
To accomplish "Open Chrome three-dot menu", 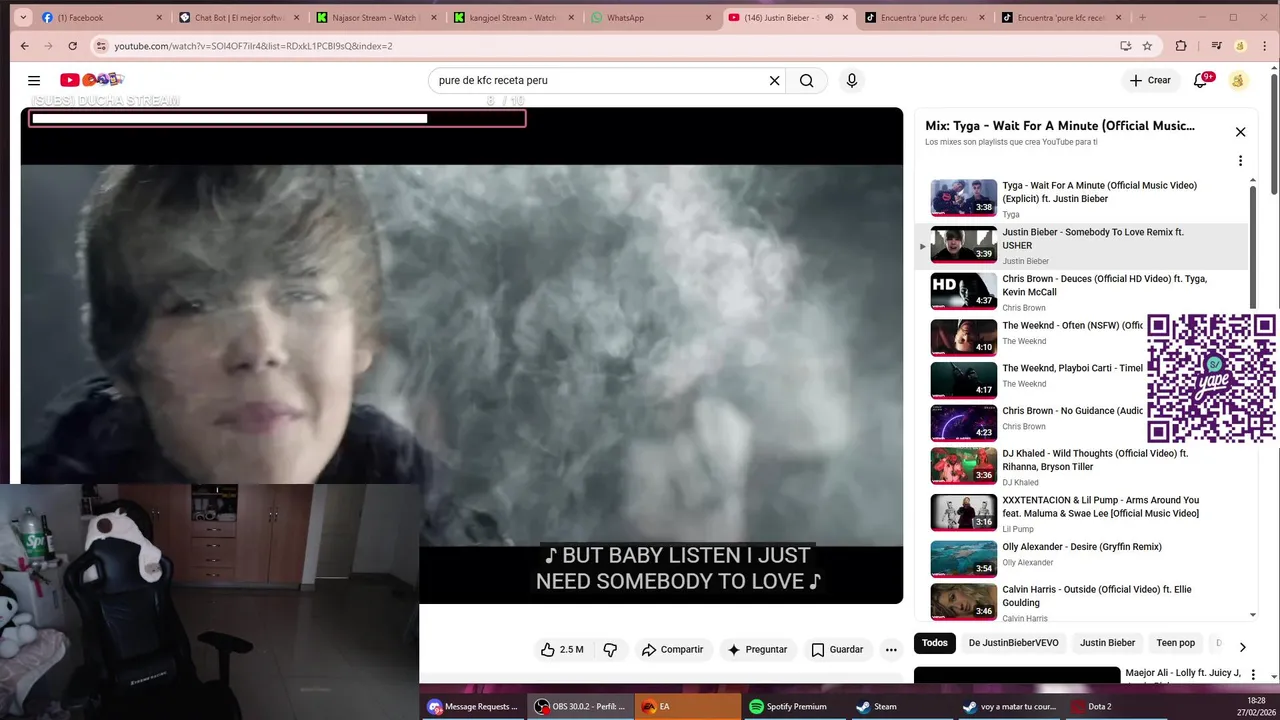I will (x=1266, y=46).
